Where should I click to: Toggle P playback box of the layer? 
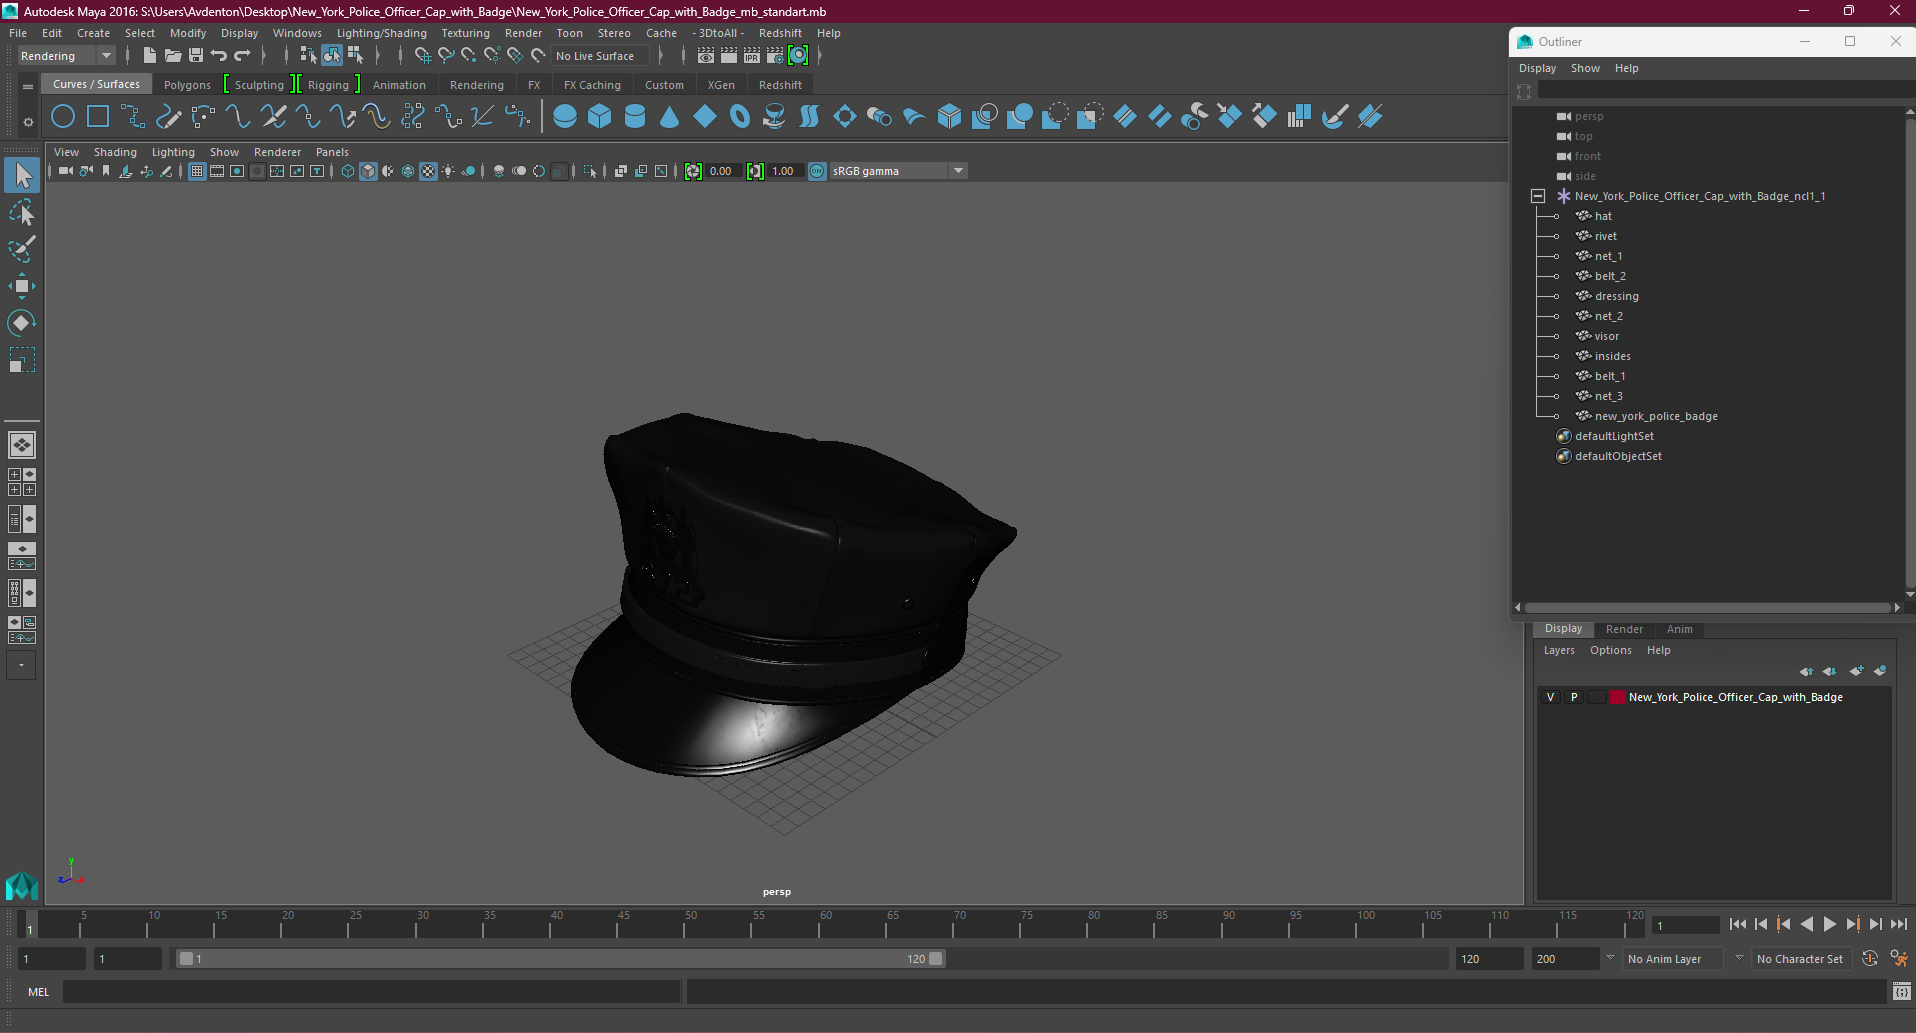point(1574,697)
